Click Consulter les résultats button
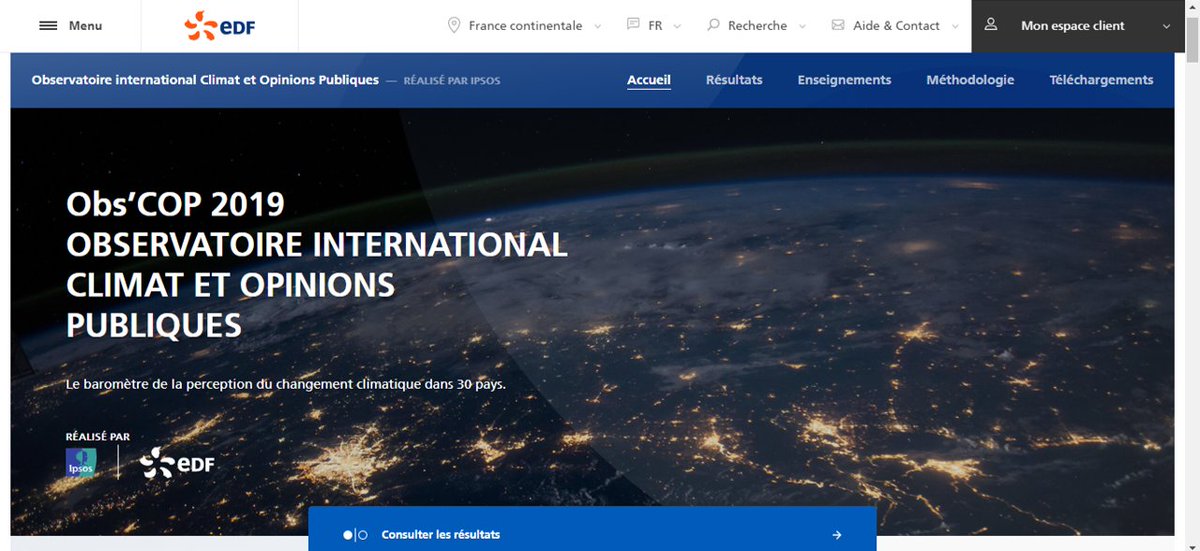The image size is (1200, 551). pyautogui.click(x=592, y=529)
